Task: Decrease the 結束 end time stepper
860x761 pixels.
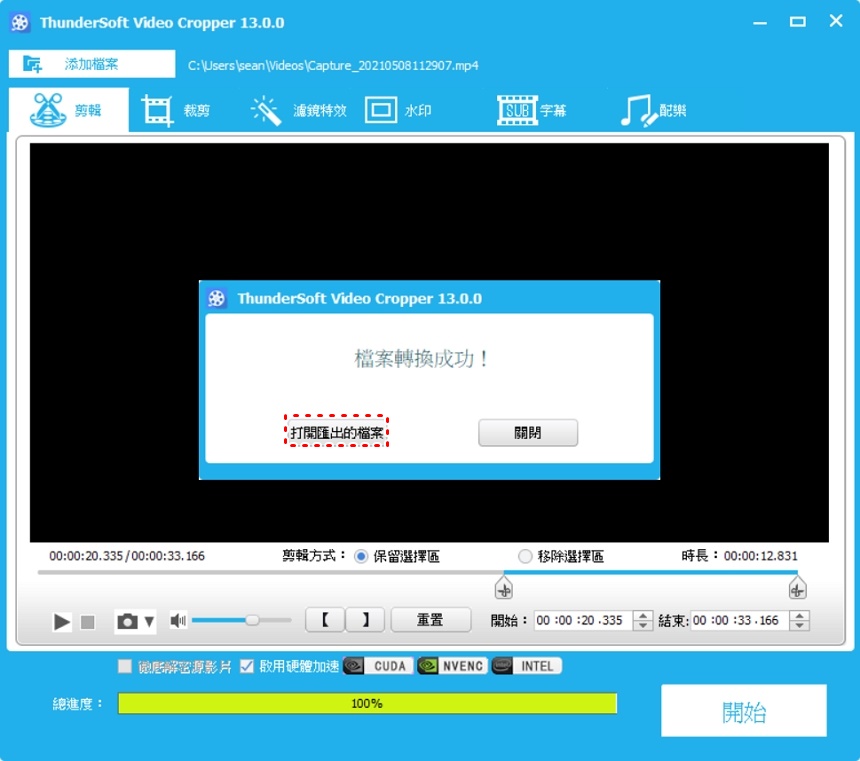Action: tap(799, 626)
